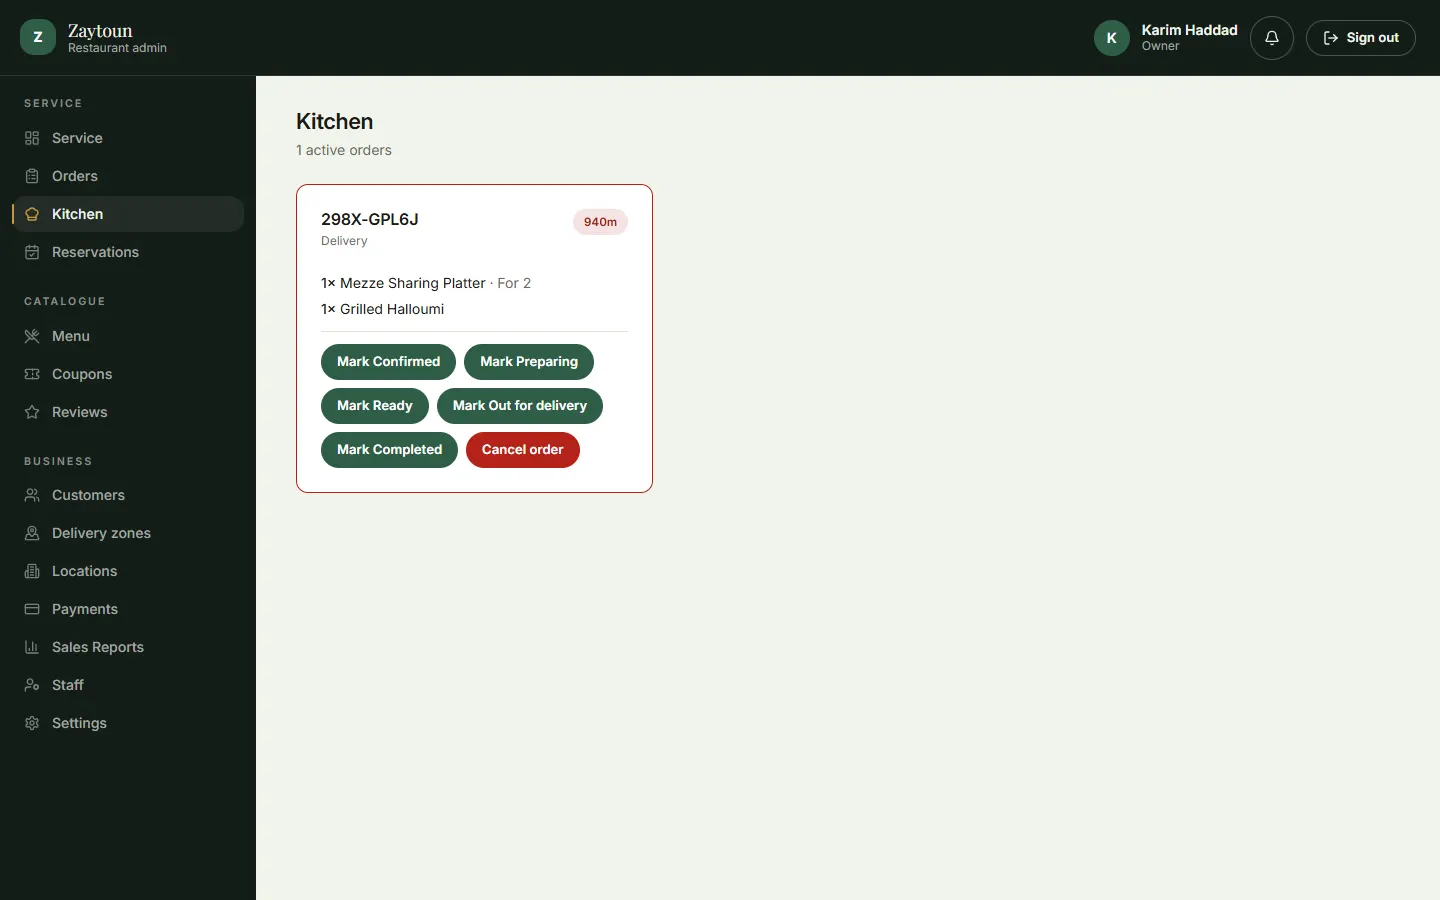
Task: Click the Mark Completed button
Action: (x=389, y=450)
